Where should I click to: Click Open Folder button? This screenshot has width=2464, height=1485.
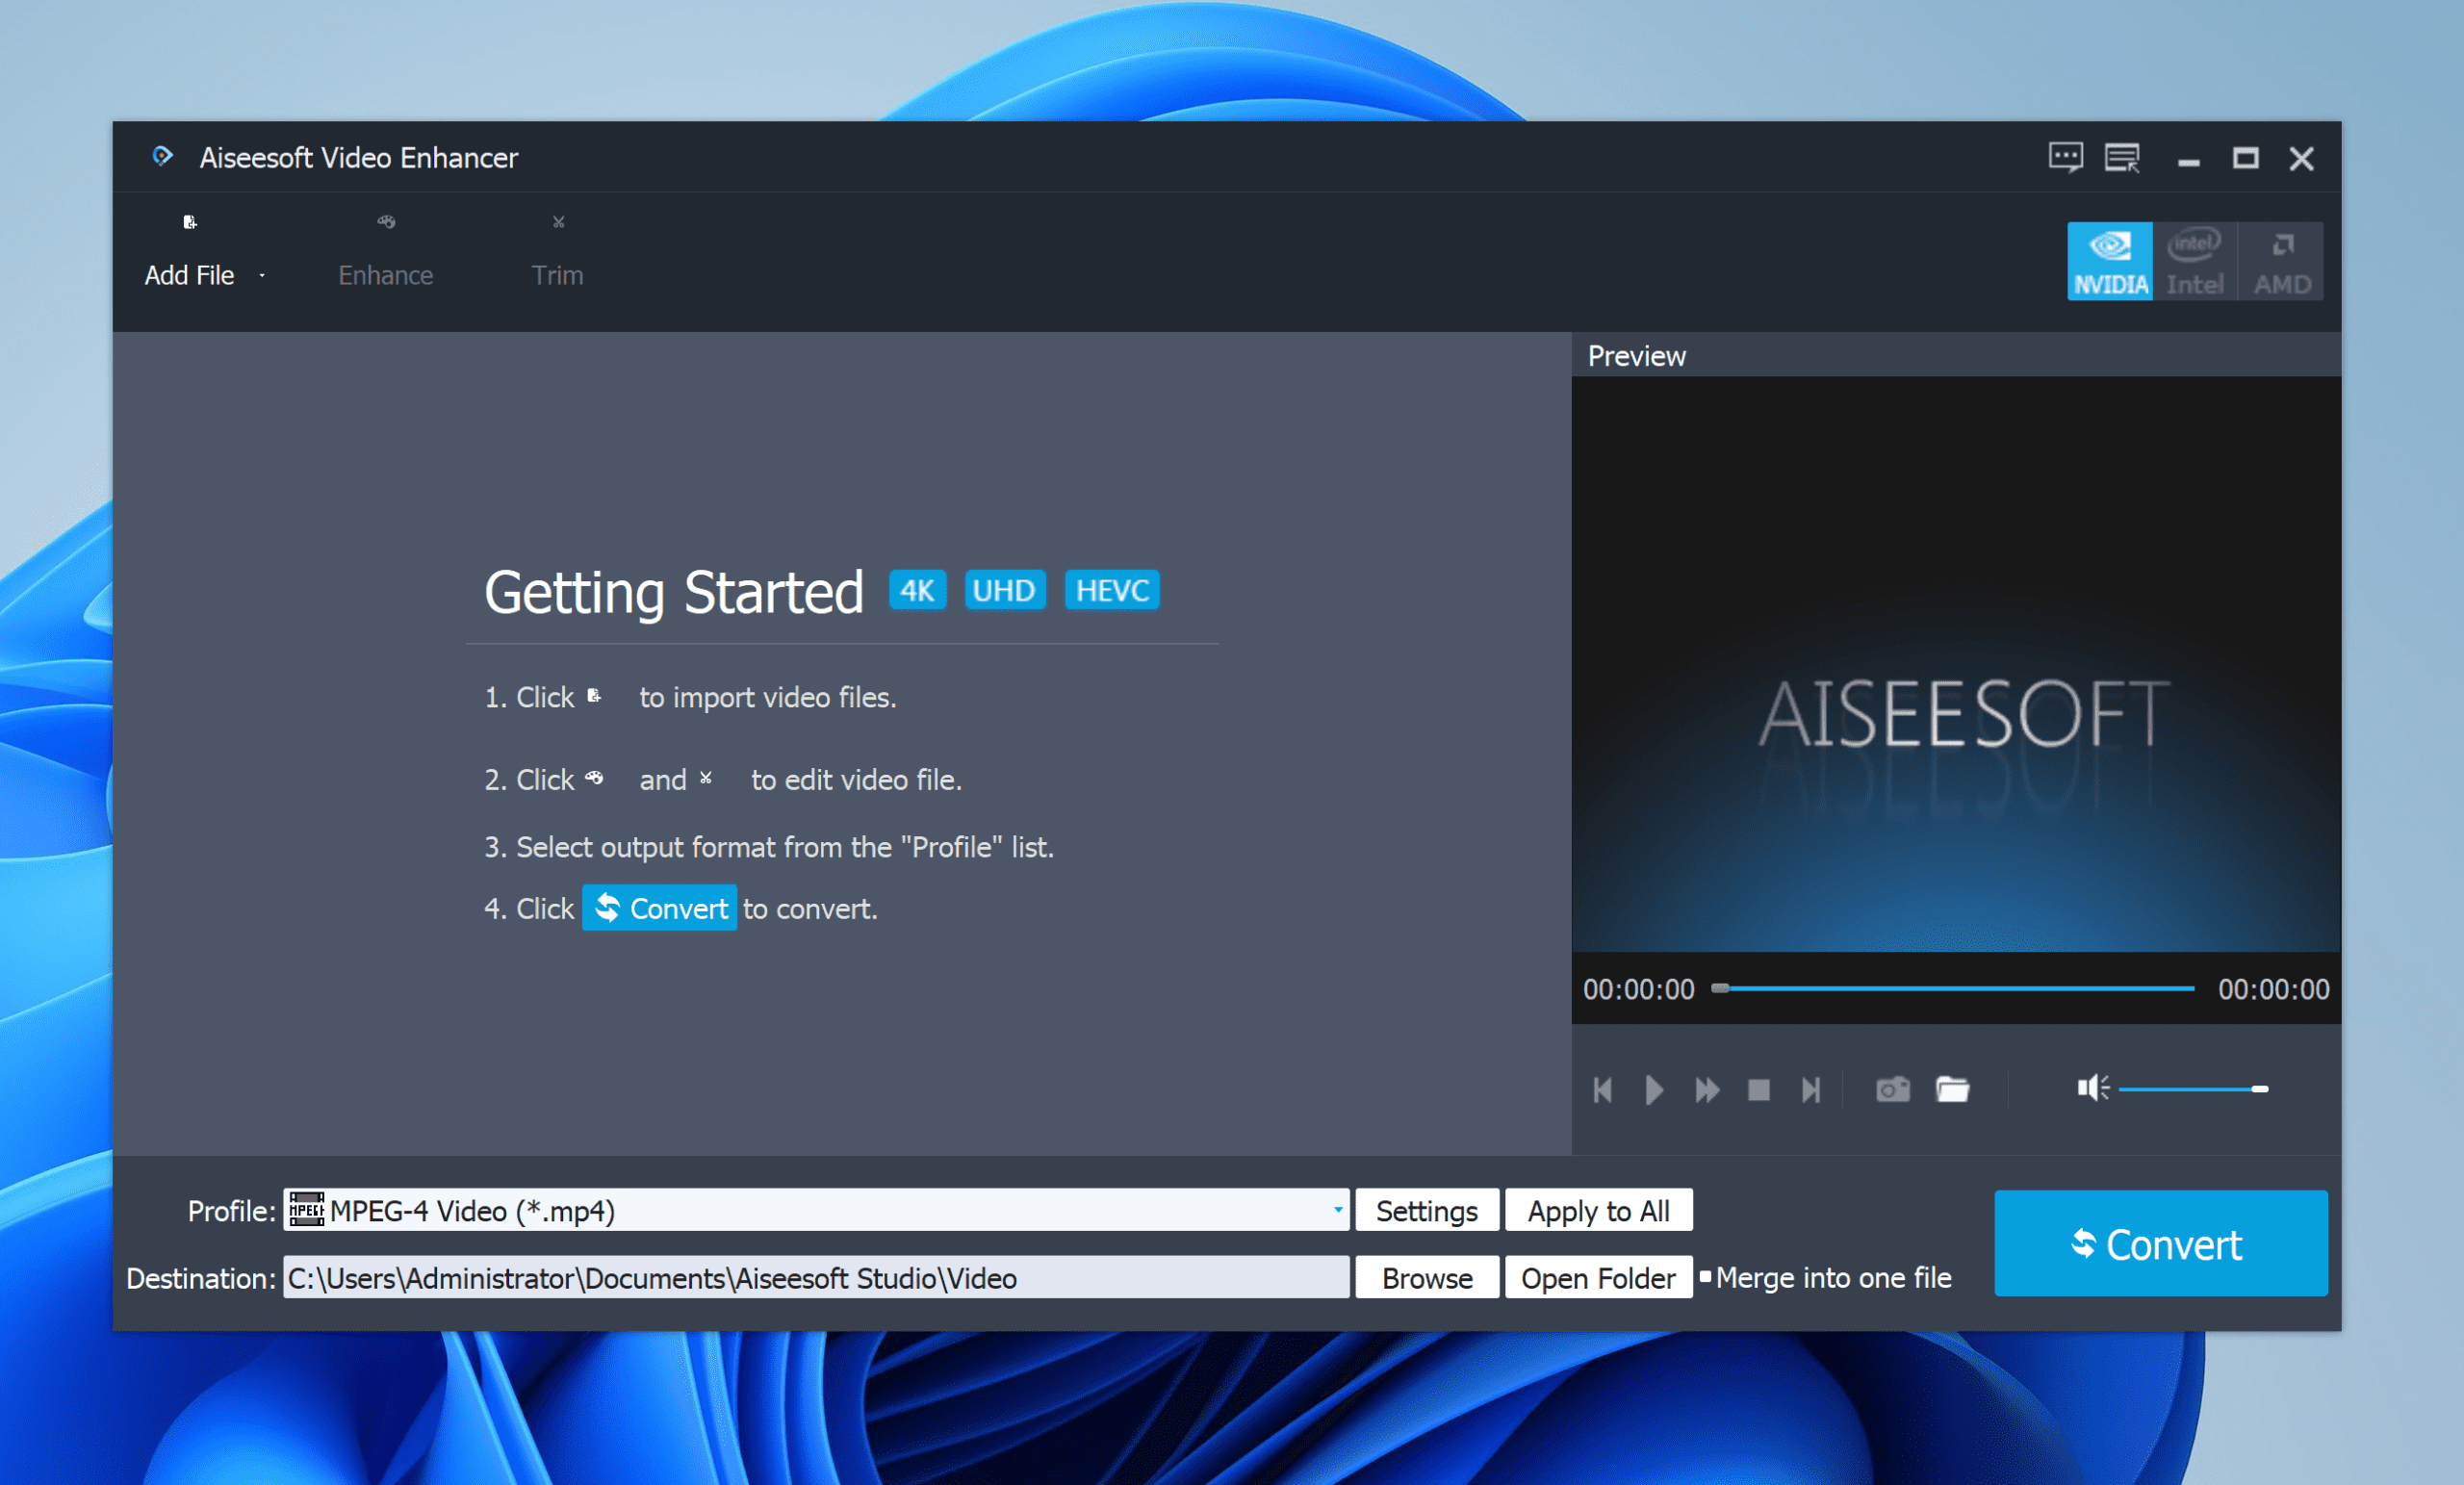click(1598, 1277)
